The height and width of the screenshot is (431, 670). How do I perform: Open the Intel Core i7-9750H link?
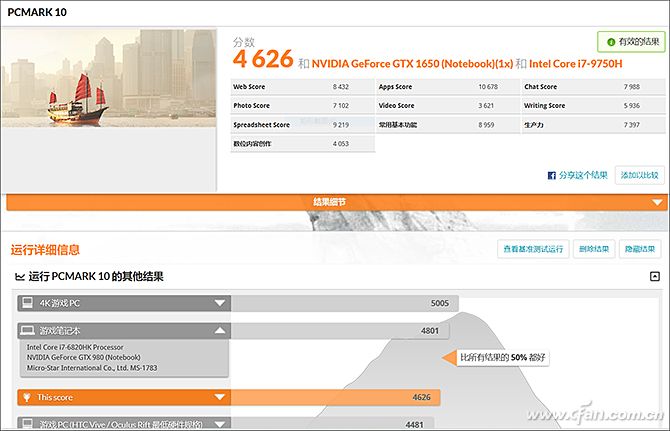576,64
